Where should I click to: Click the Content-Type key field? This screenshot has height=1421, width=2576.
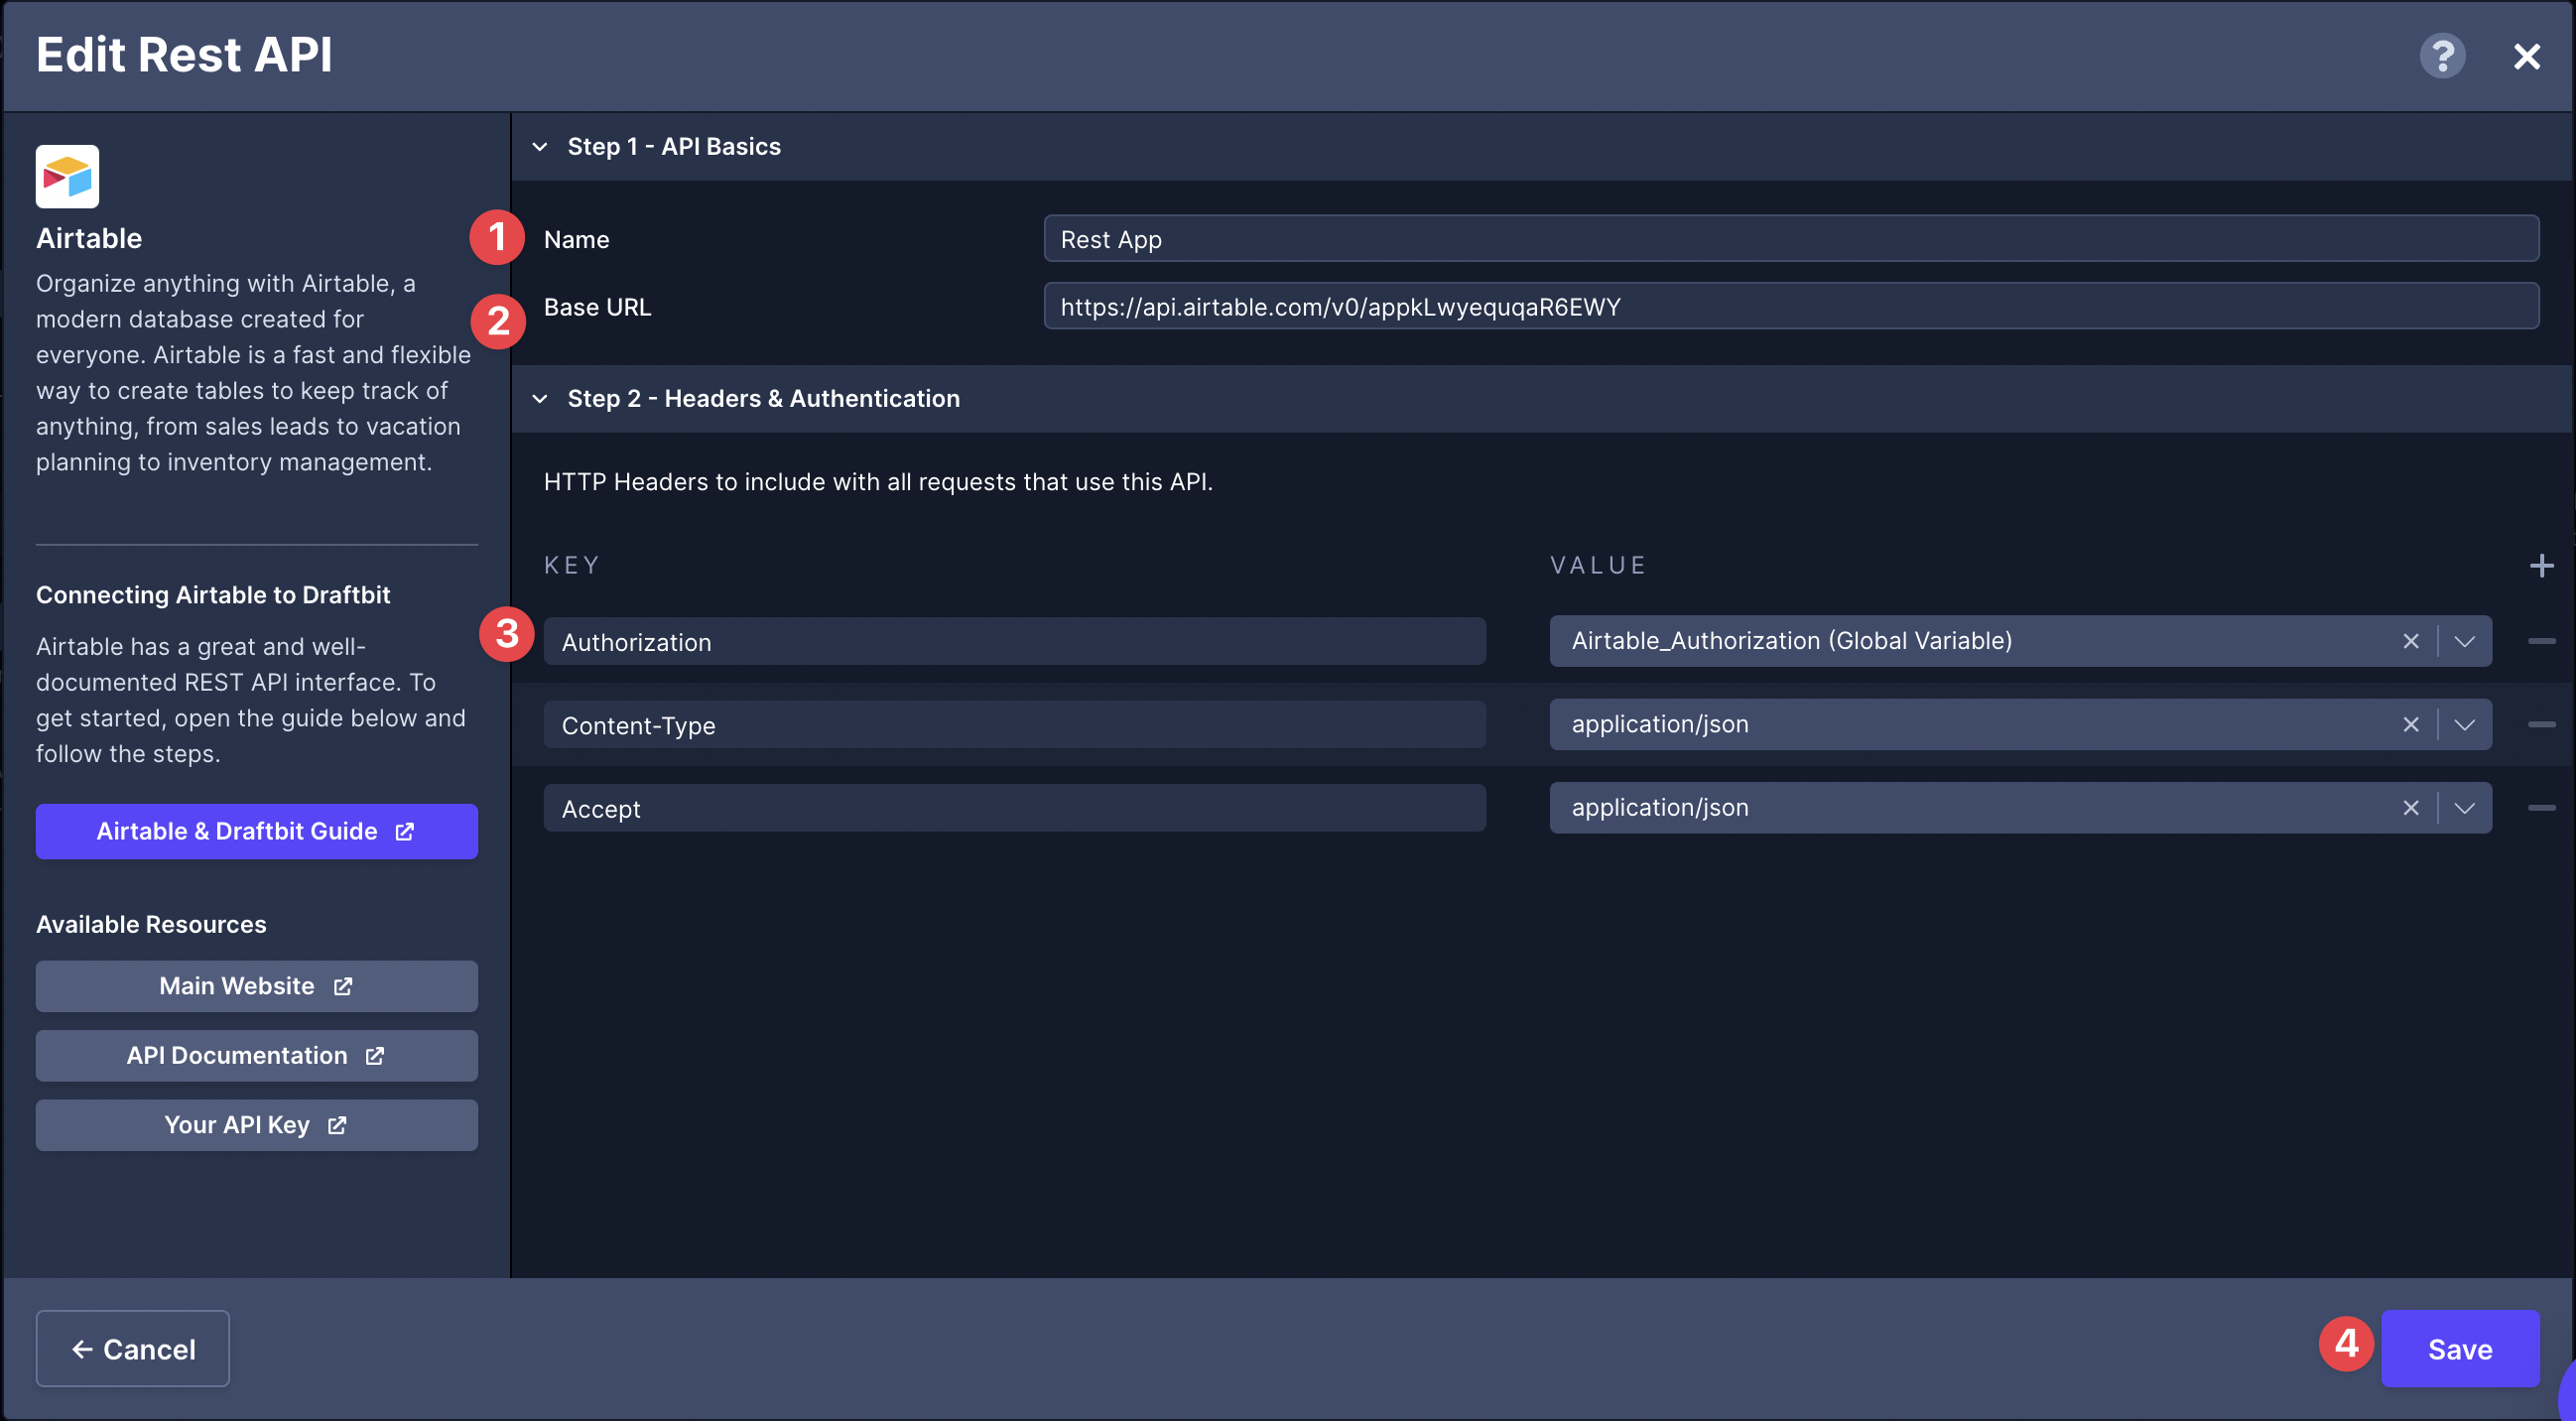(1014, 725)
